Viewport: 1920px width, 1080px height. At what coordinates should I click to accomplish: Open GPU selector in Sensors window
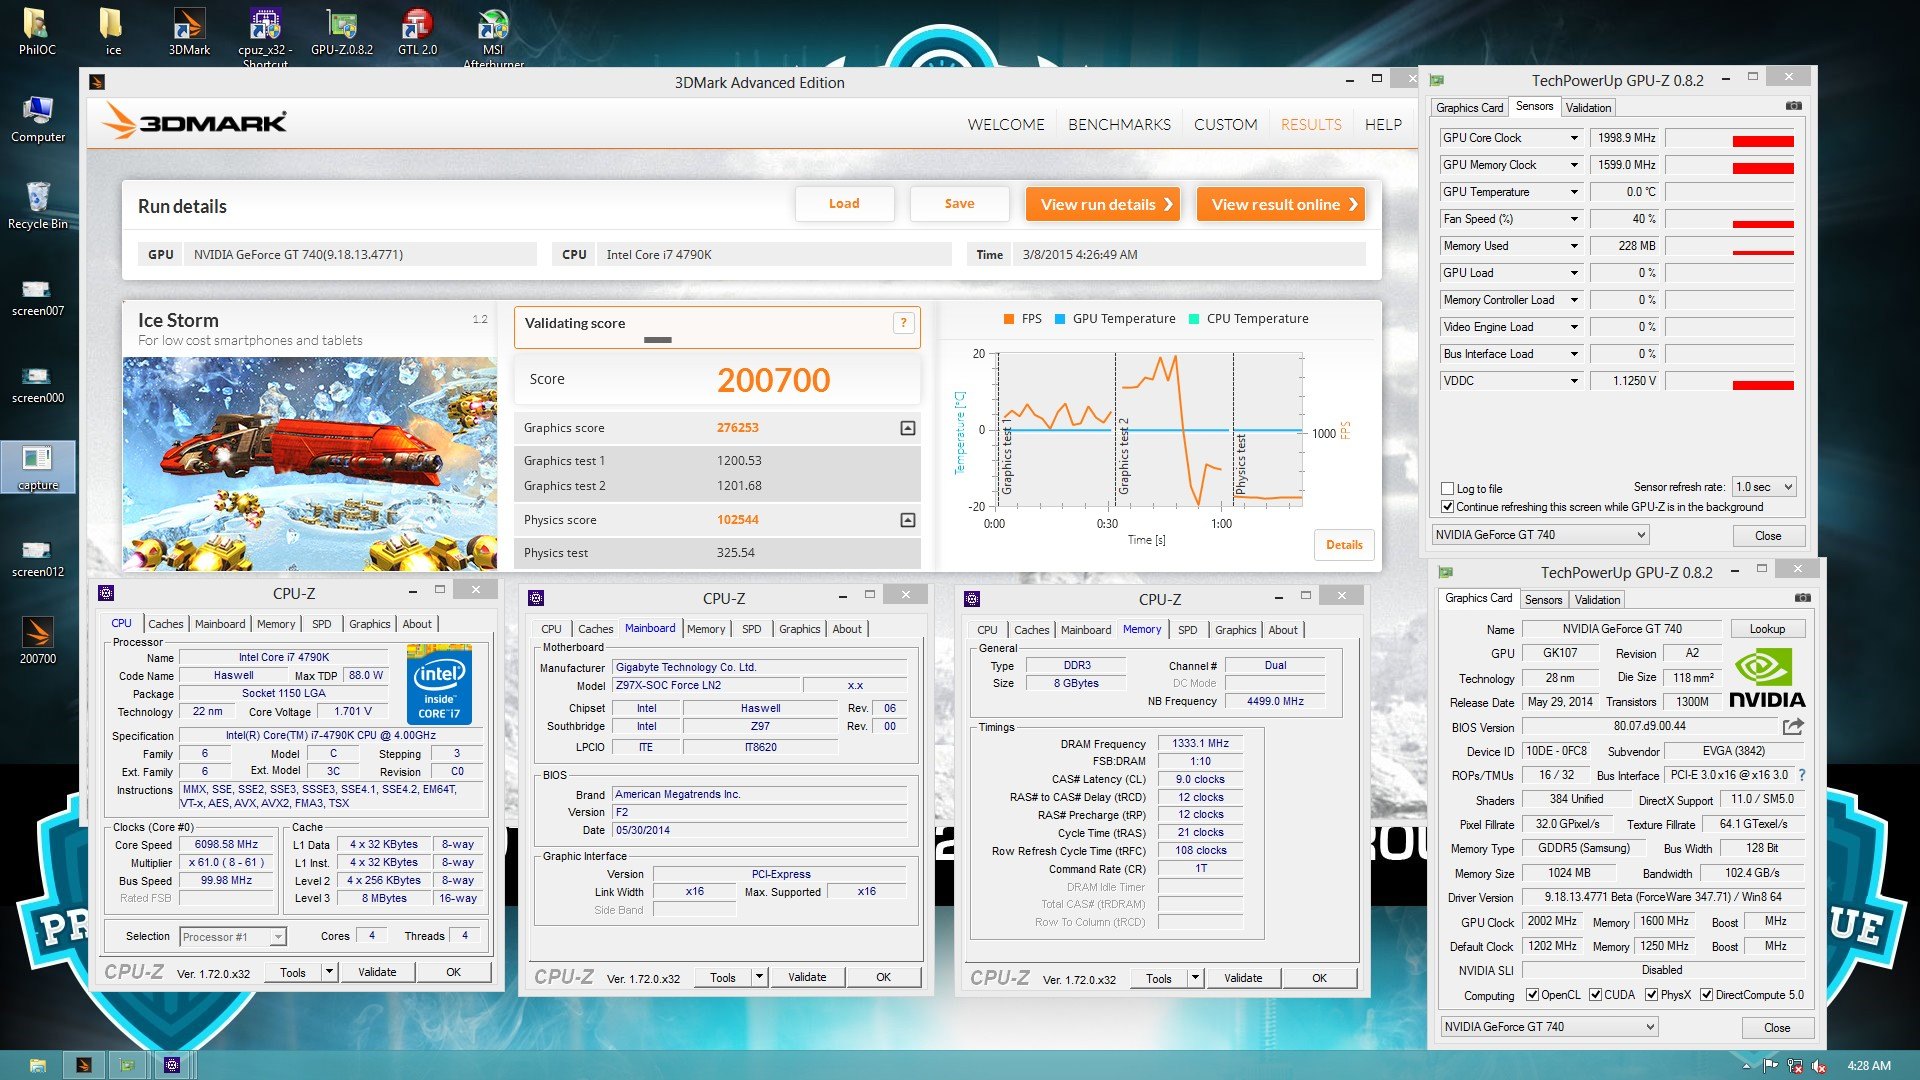[1540, 535]
